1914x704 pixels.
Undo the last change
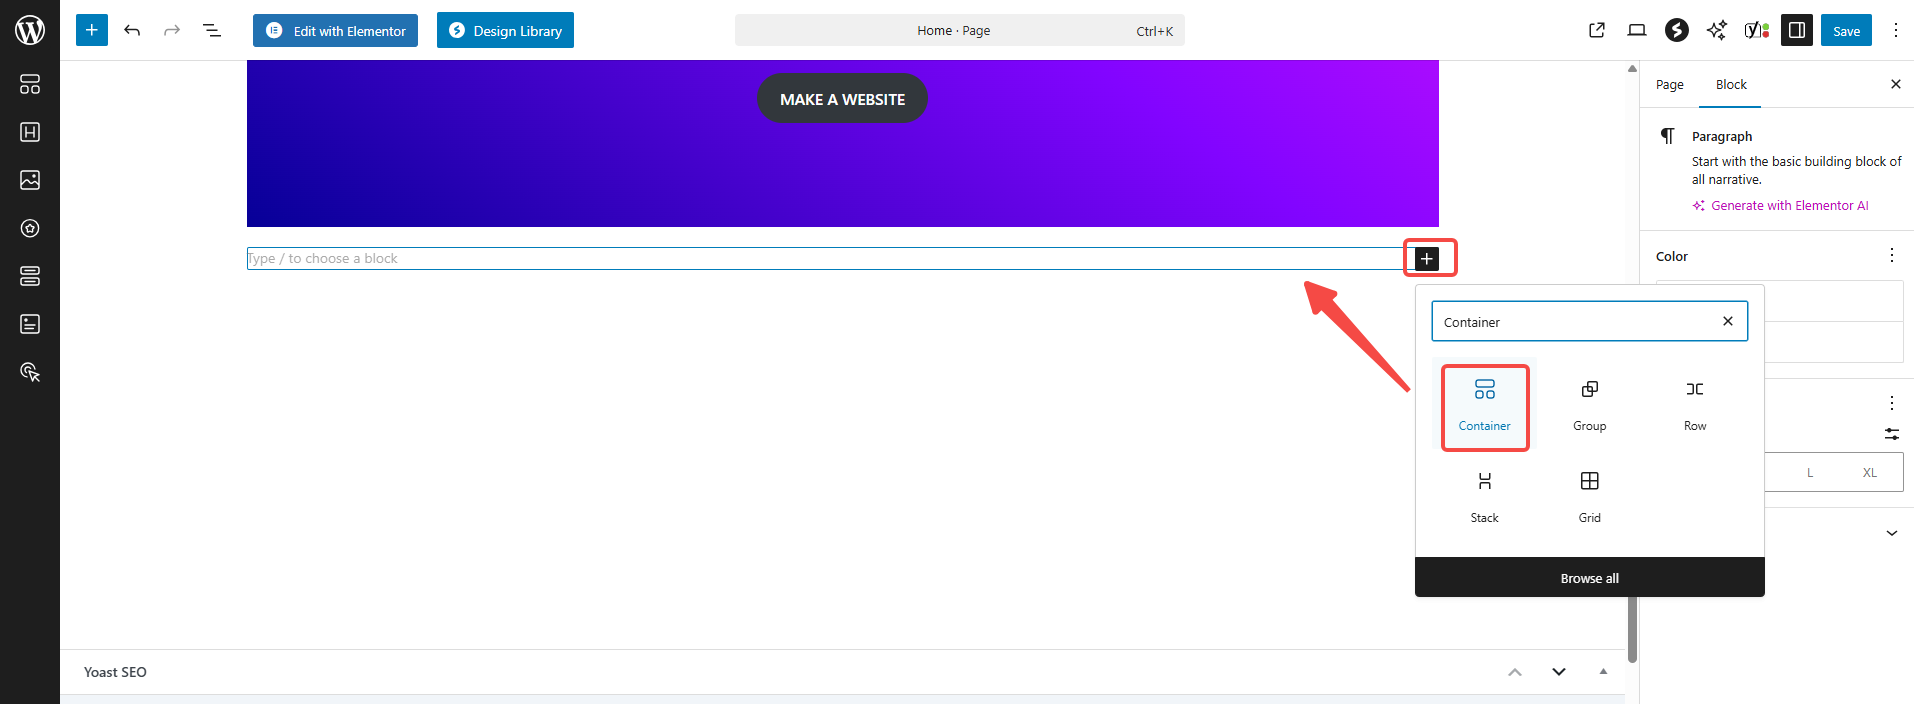[132, 30]
